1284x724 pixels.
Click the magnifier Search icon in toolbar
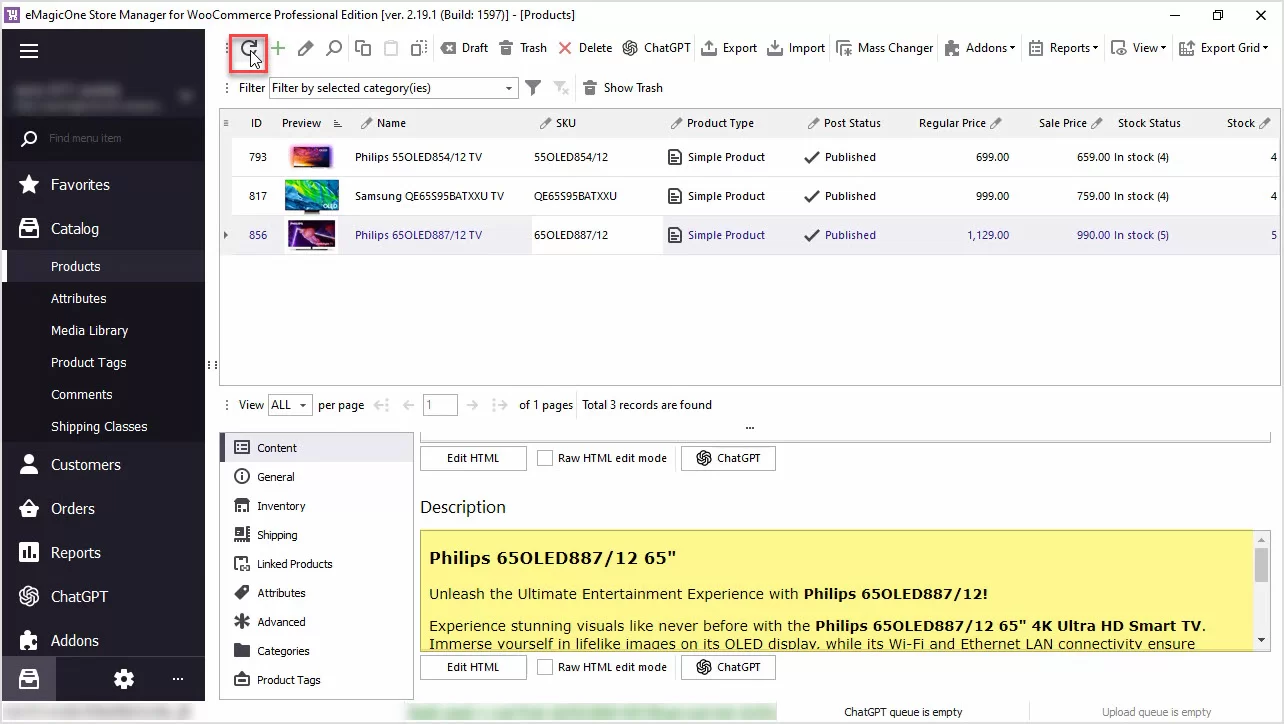[334, 48]
